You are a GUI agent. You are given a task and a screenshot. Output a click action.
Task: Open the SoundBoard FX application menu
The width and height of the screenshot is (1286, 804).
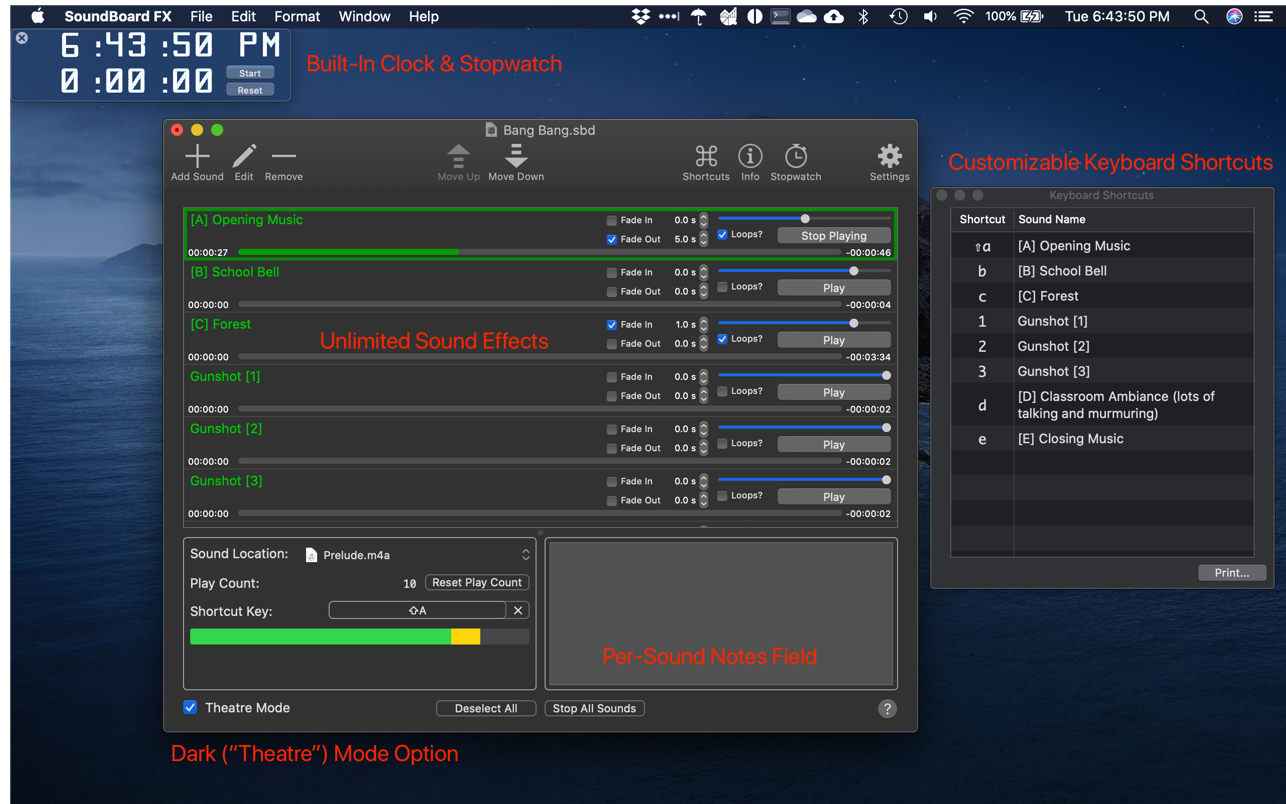tap(118, 16)
